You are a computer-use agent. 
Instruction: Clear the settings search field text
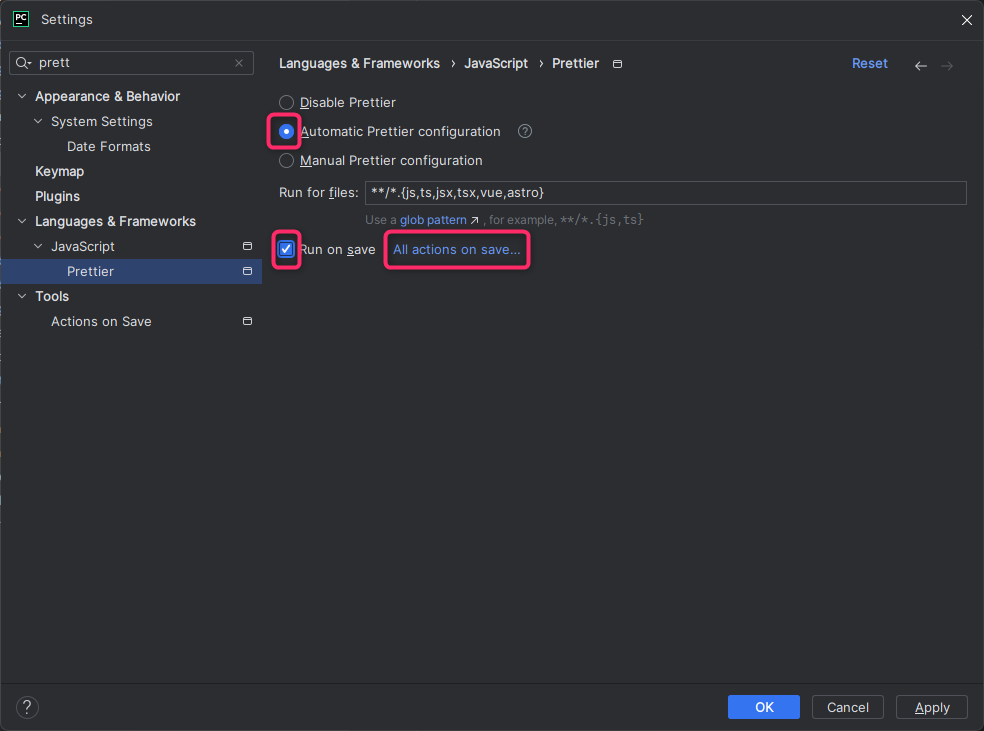tap(238, 63)
